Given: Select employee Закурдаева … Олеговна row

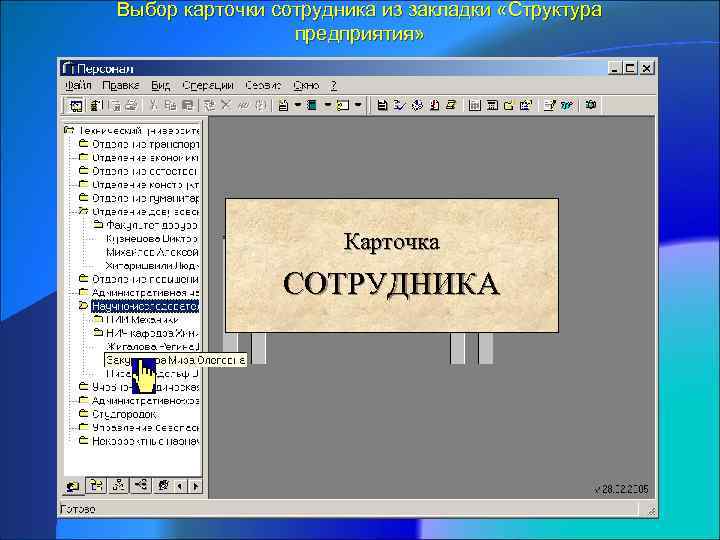Looking at the screenshot, I should click(x=176, y=360).
